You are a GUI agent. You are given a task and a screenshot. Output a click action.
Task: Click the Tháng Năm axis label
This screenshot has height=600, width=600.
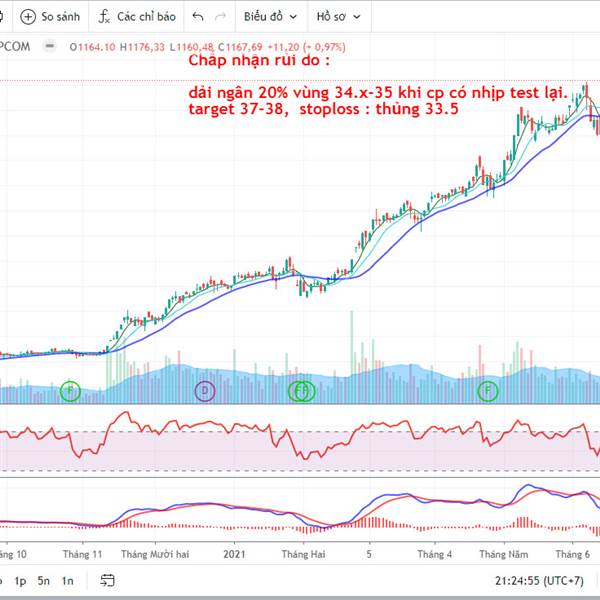(x=504, y=554)
